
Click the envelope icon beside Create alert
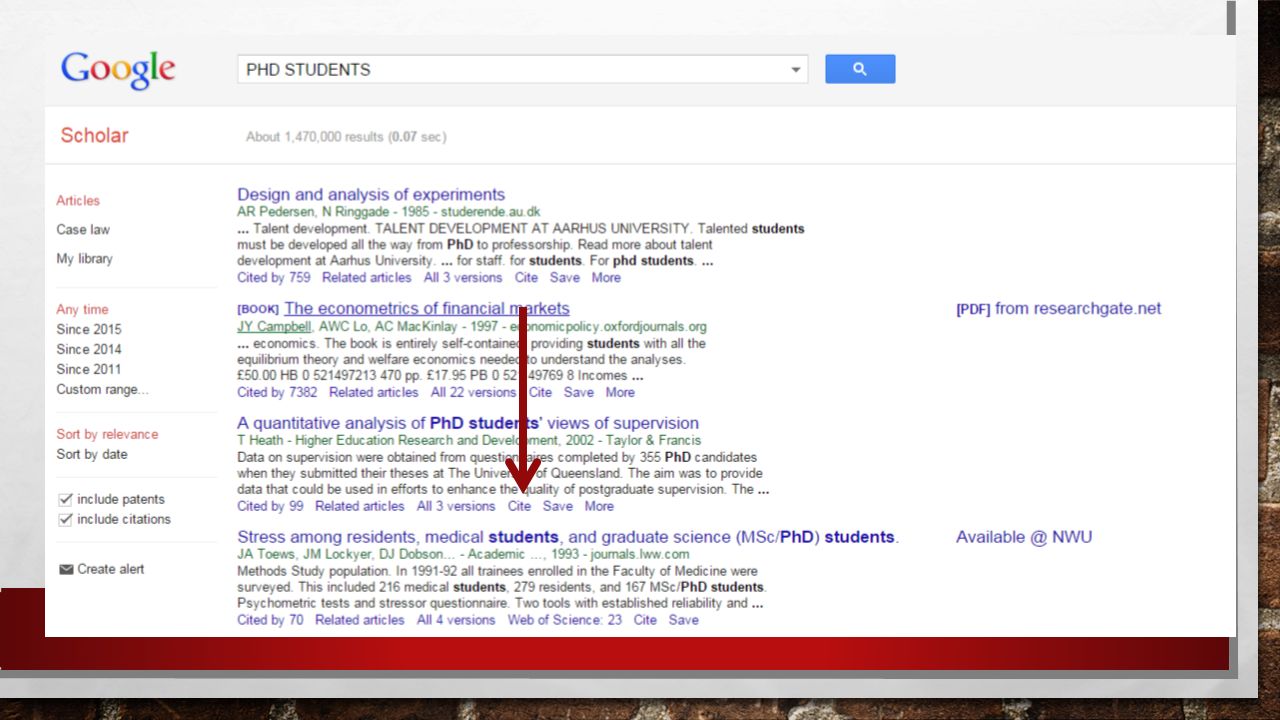[x=66, y=569]
